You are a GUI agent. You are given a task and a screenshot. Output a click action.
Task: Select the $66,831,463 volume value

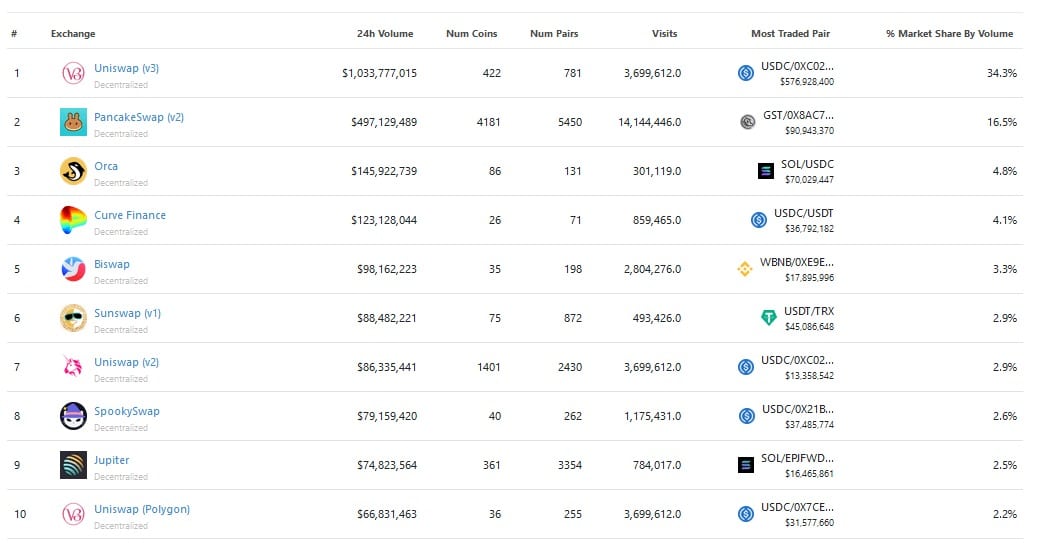(387, 514)
